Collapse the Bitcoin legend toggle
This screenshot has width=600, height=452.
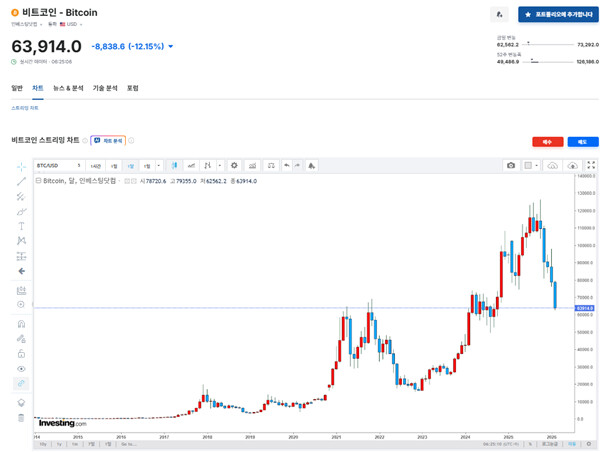[38, 181]
